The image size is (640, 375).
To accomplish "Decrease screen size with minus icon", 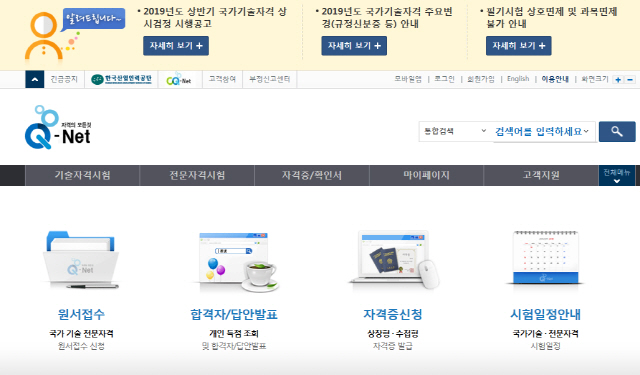I will coord(630,80).
